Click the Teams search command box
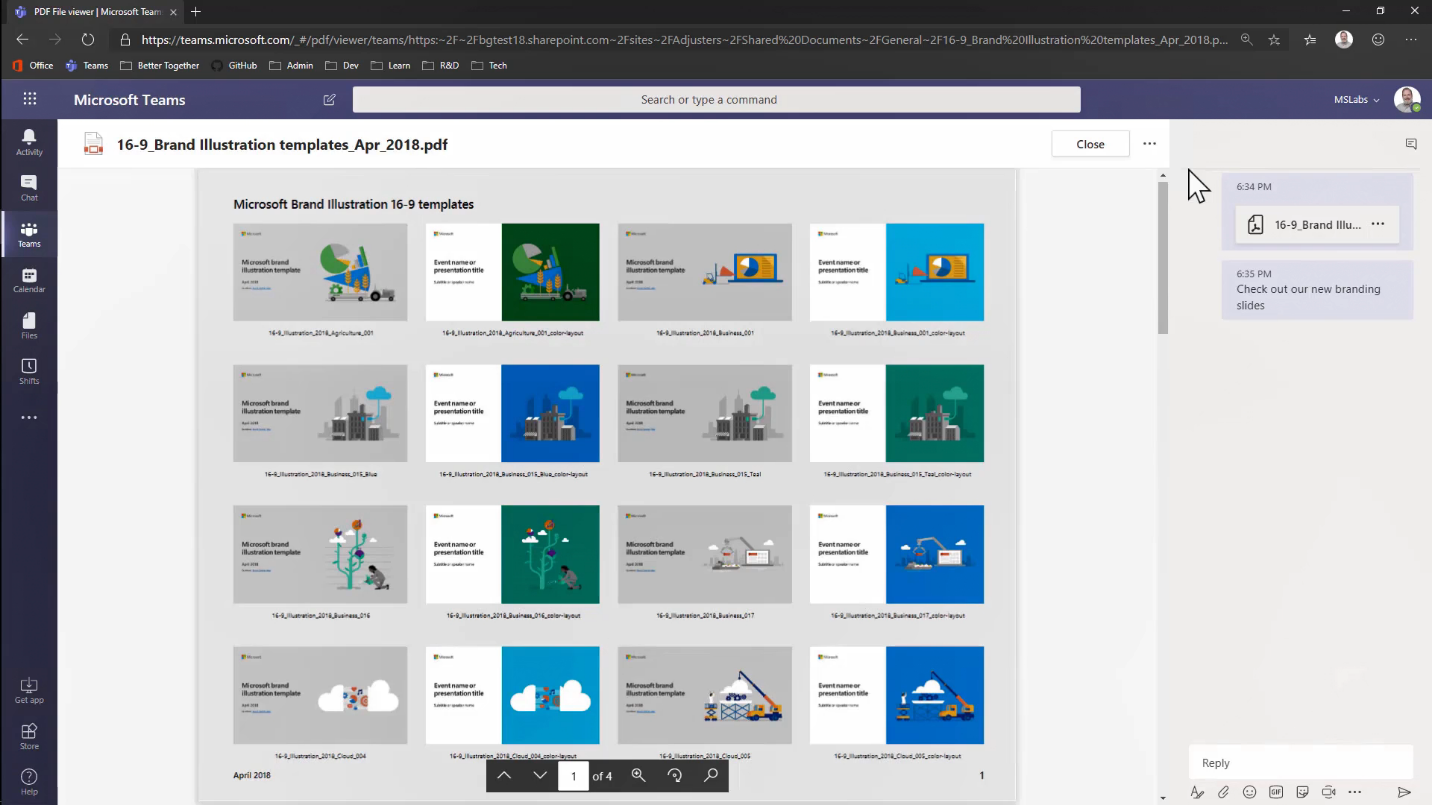The width and height of the screenshot is (1432, 805). (x=716, y=100)
